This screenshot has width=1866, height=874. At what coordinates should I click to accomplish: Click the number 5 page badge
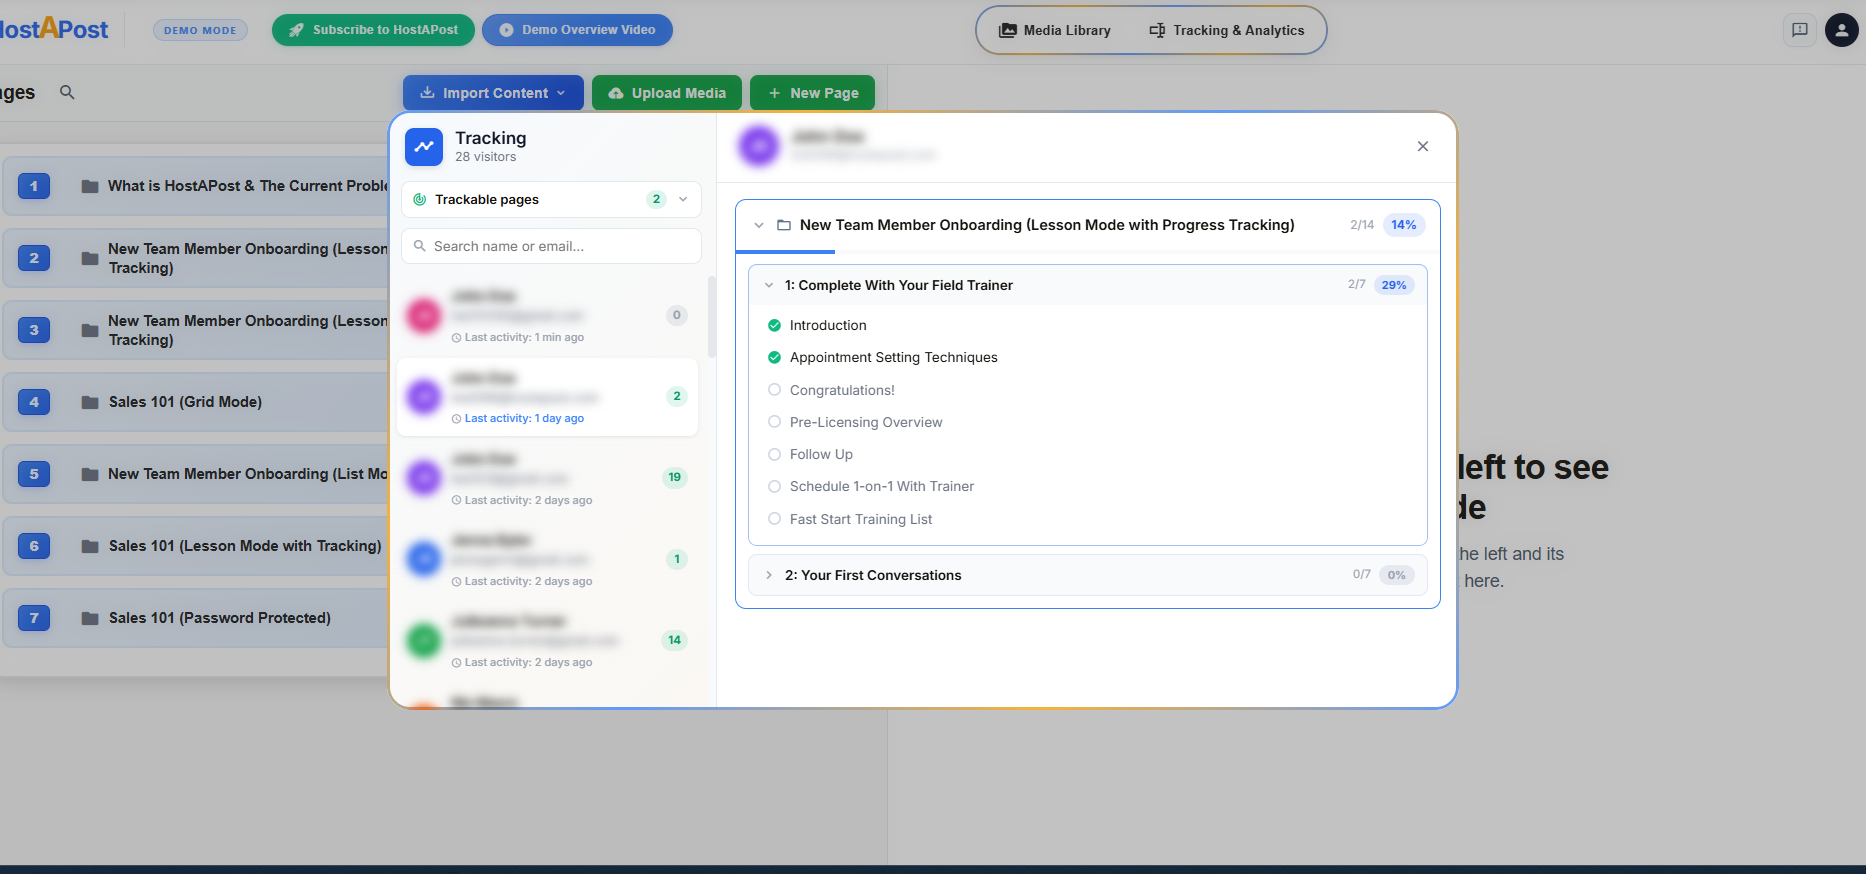point(34,474)
